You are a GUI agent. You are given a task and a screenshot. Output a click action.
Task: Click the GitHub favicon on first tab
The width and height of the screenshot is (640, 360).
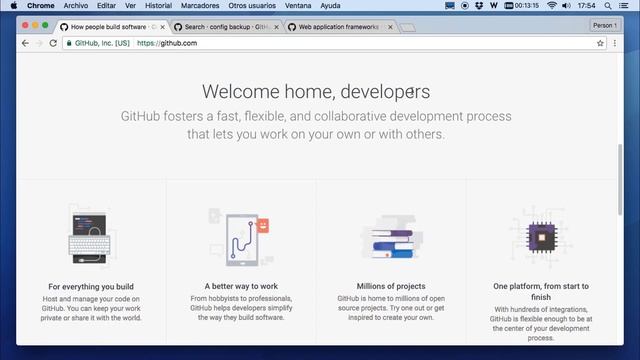64,27
